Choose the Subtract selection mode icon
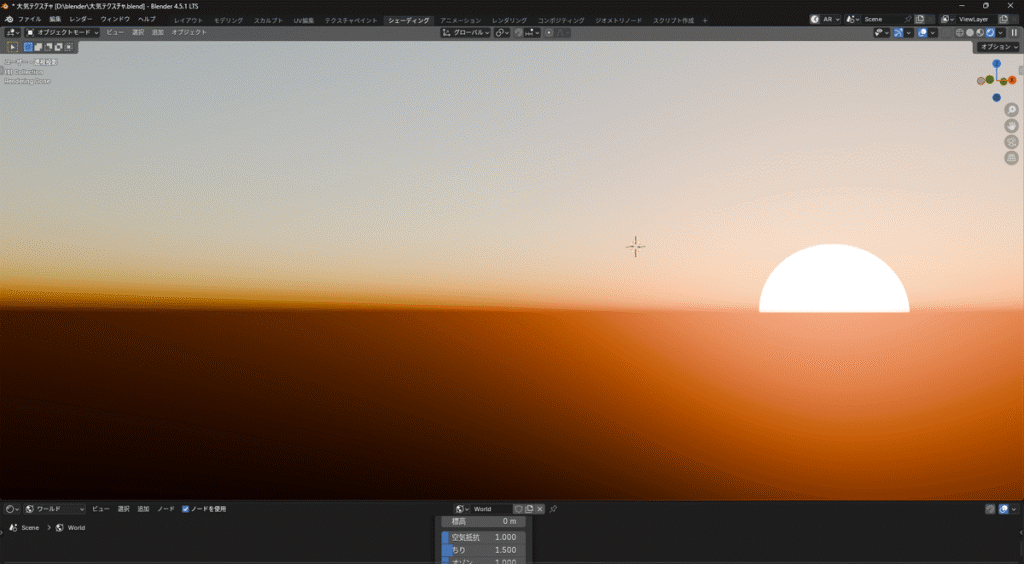 48,47
